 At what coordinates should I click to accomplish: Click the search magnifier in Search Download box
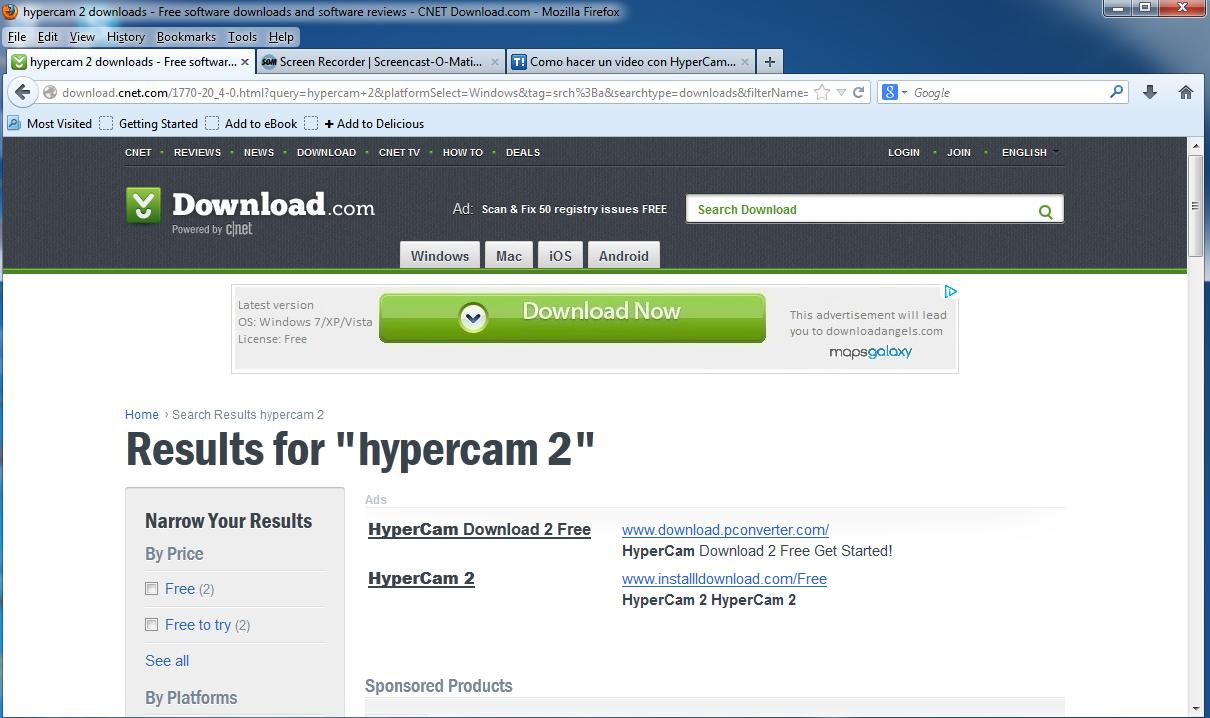point(1045,211)
